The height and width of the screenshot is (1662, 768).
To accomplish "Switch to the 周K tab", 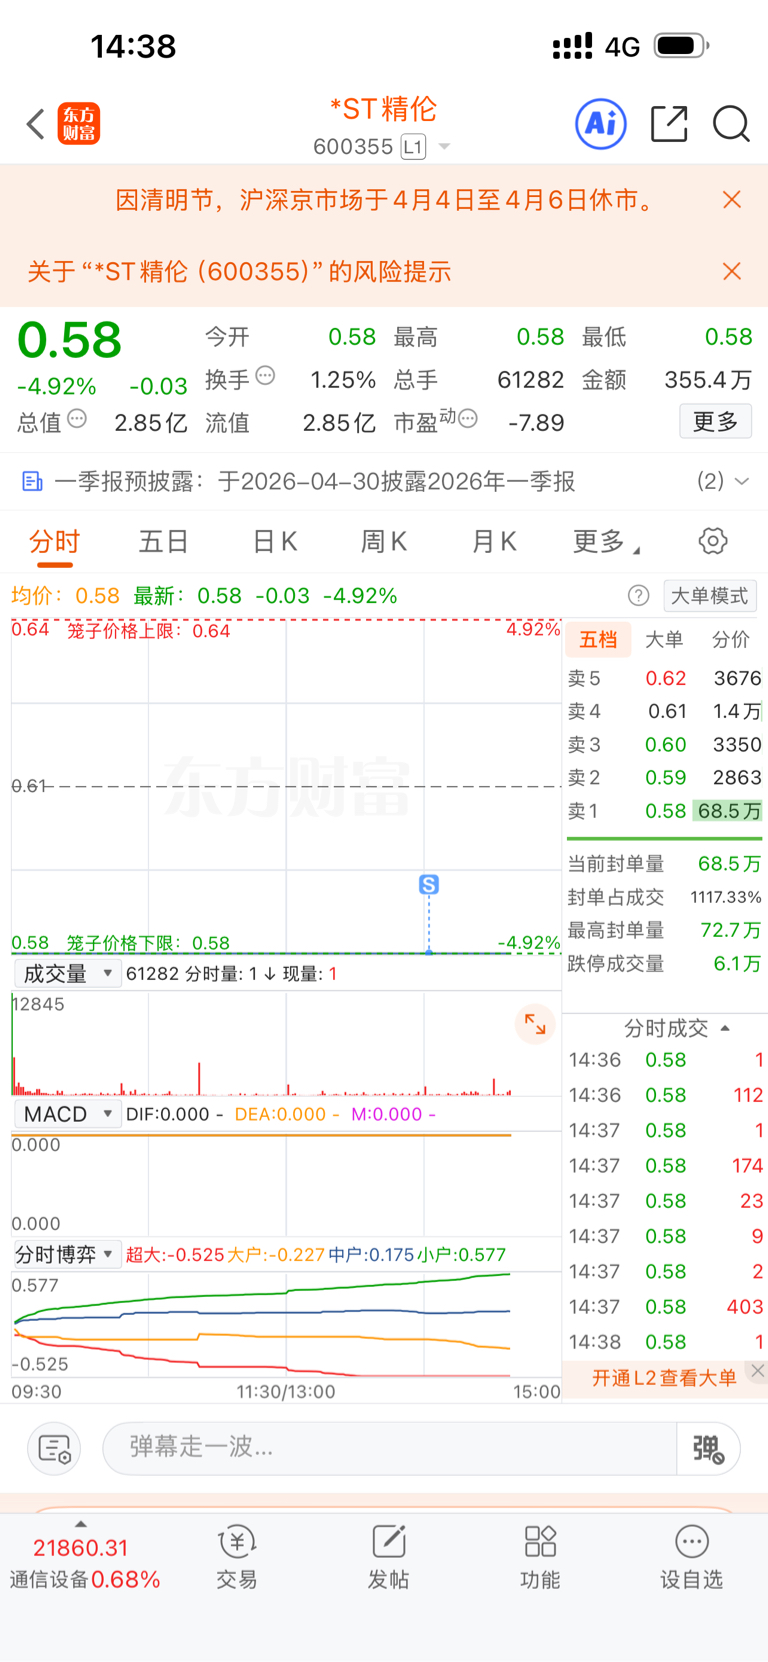I will pyautogui.click(x=384, y=542).
